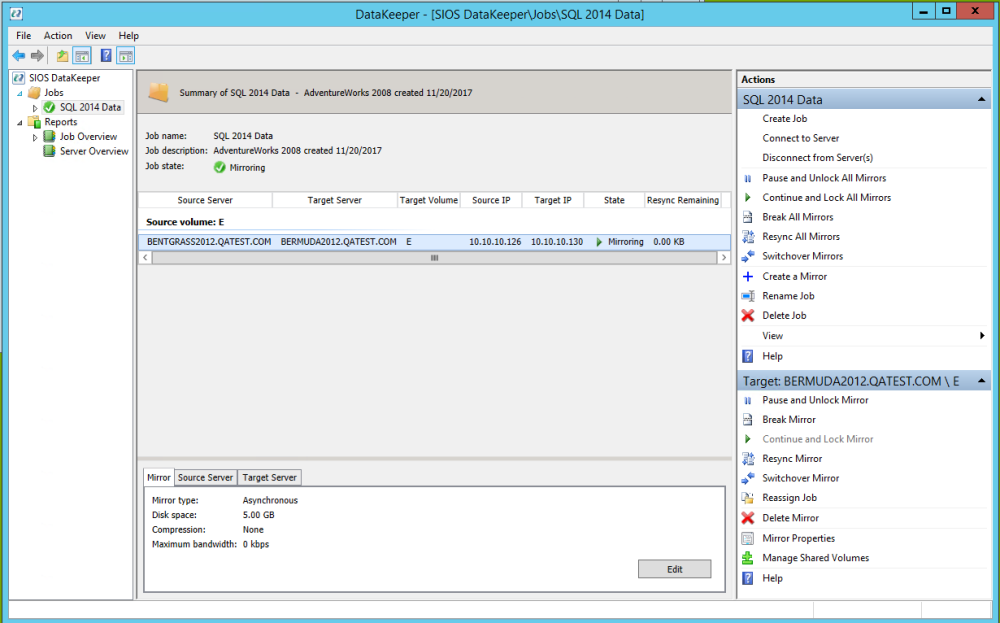The width and height of the screenshot is (1000, 623).
Task: Switch to the Mirror tab
Action: (158, 477)
